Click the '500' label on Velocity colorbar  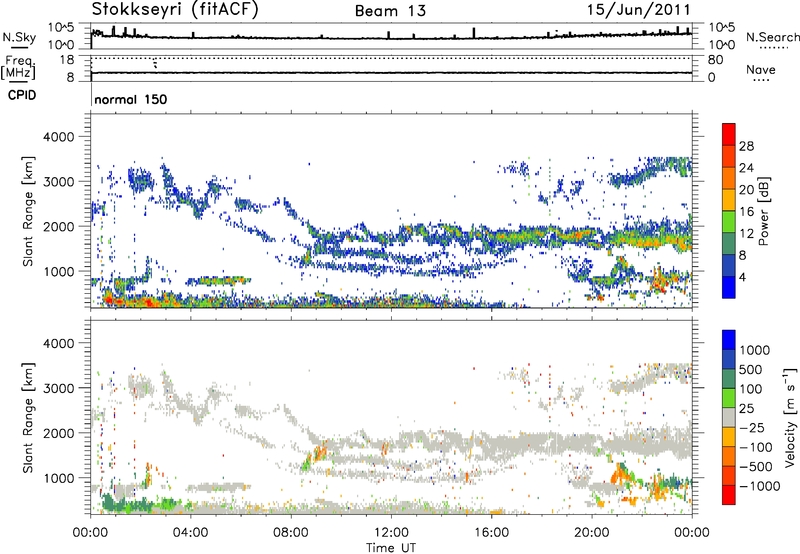[750, 369]
